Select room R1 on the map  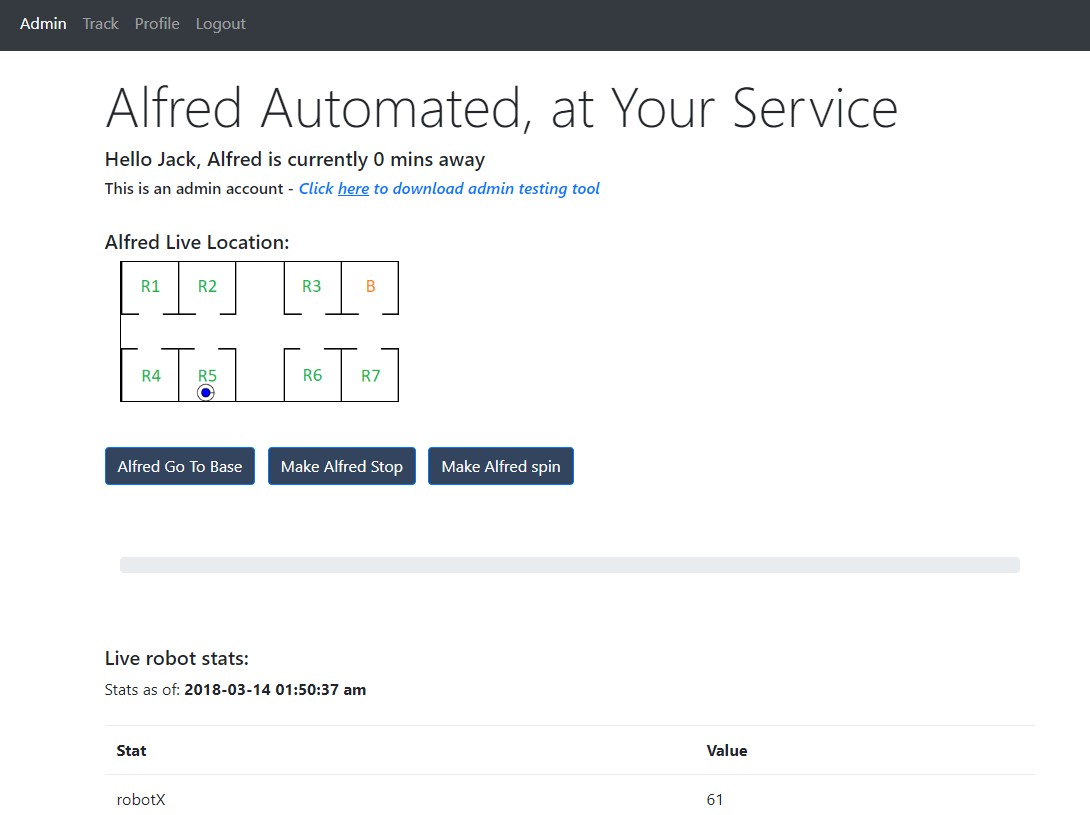150,287
